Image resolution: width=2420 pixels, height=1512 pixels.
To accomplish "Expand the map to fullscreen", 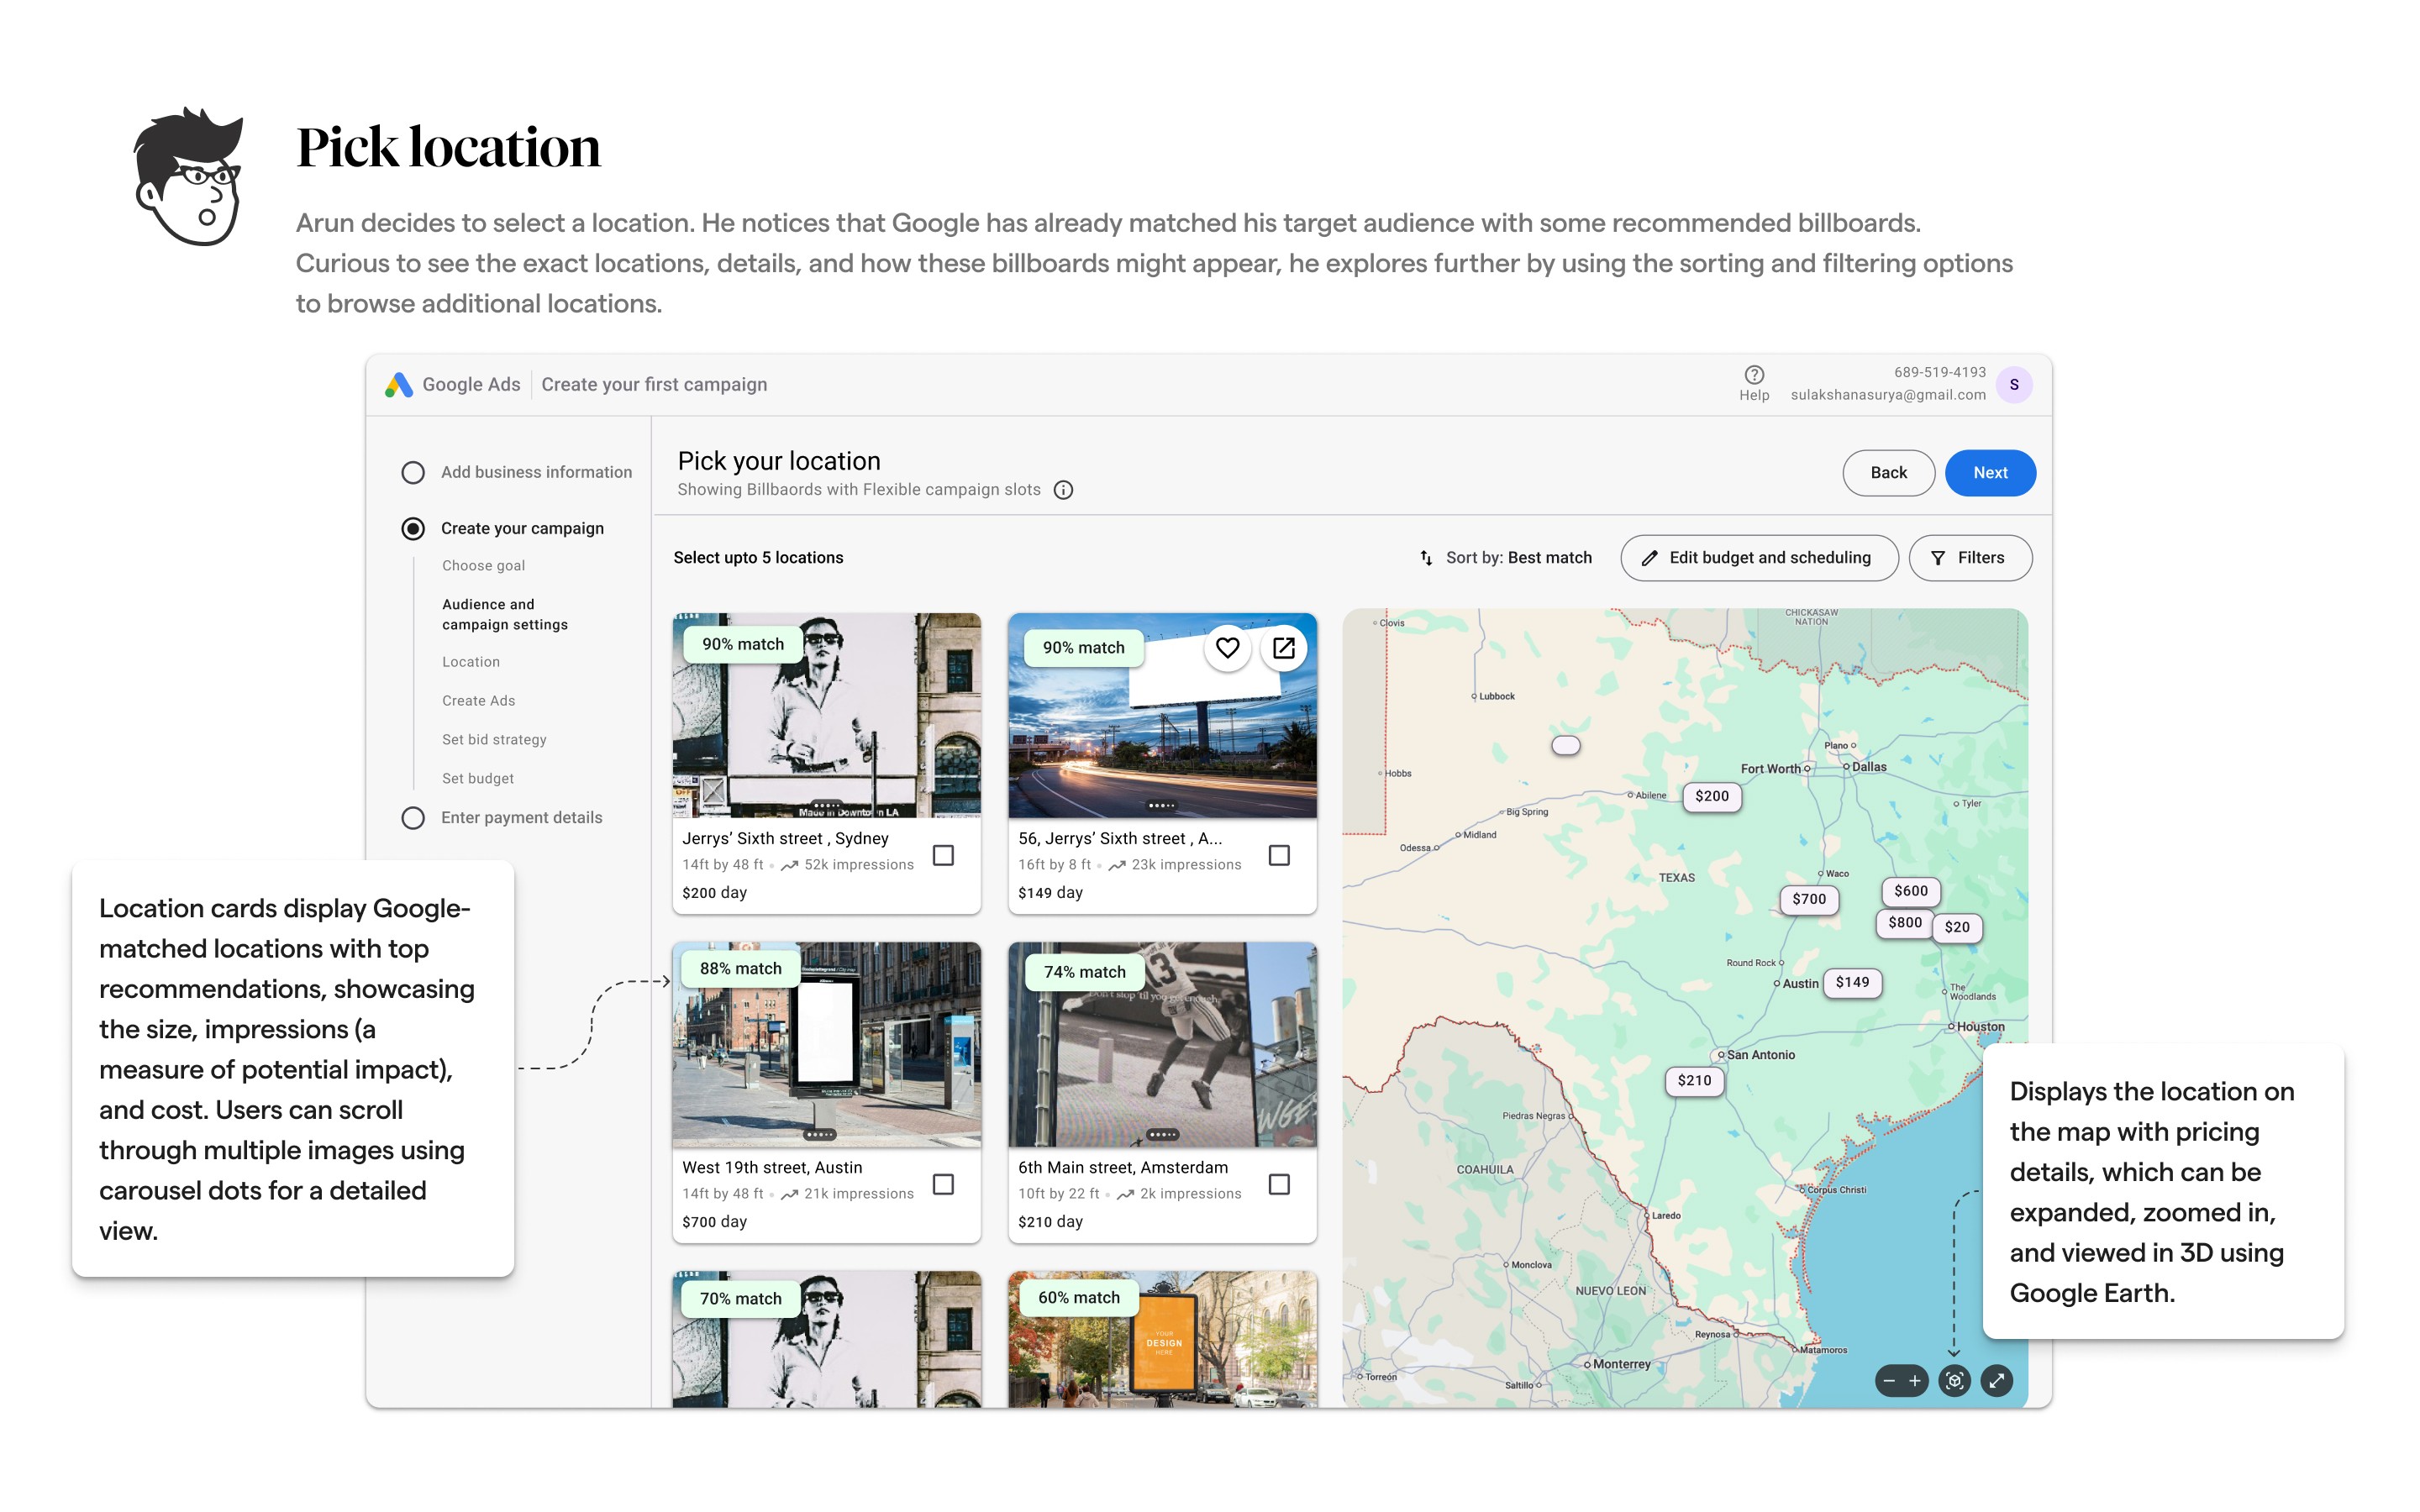I will coord(1996,1381).
